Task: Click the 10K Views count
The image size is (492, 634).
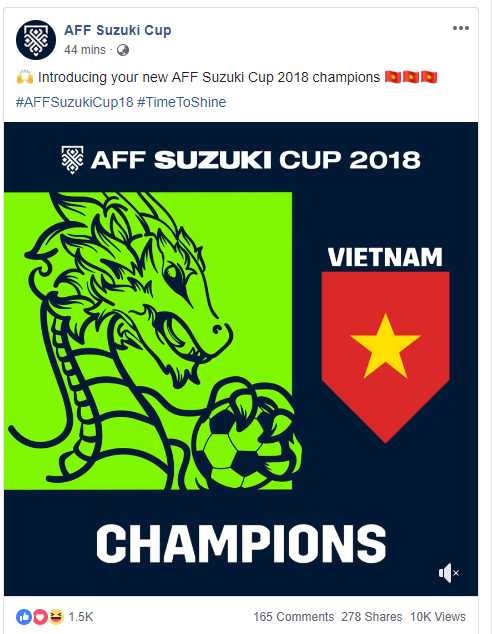Action: [x=438, y=617]
